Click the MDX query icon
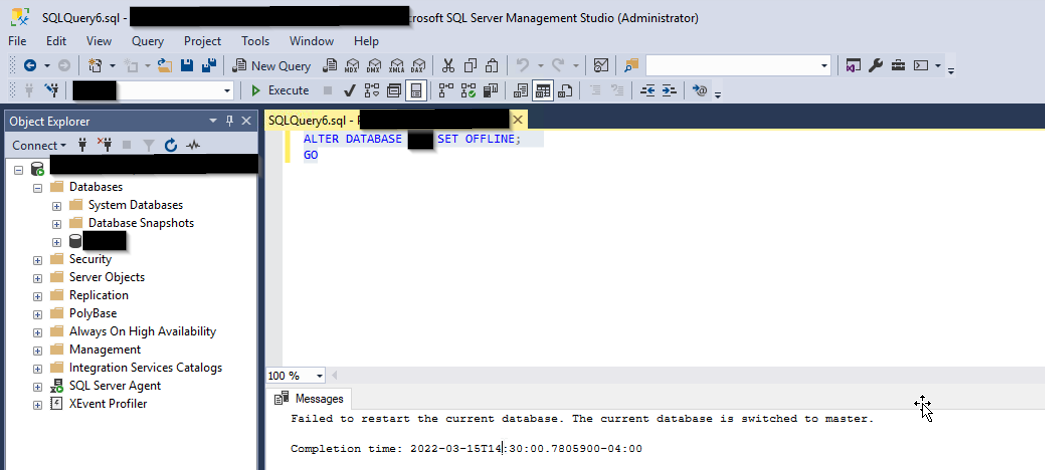Screen dimensions: 1045x473 (x=352, y=65)
